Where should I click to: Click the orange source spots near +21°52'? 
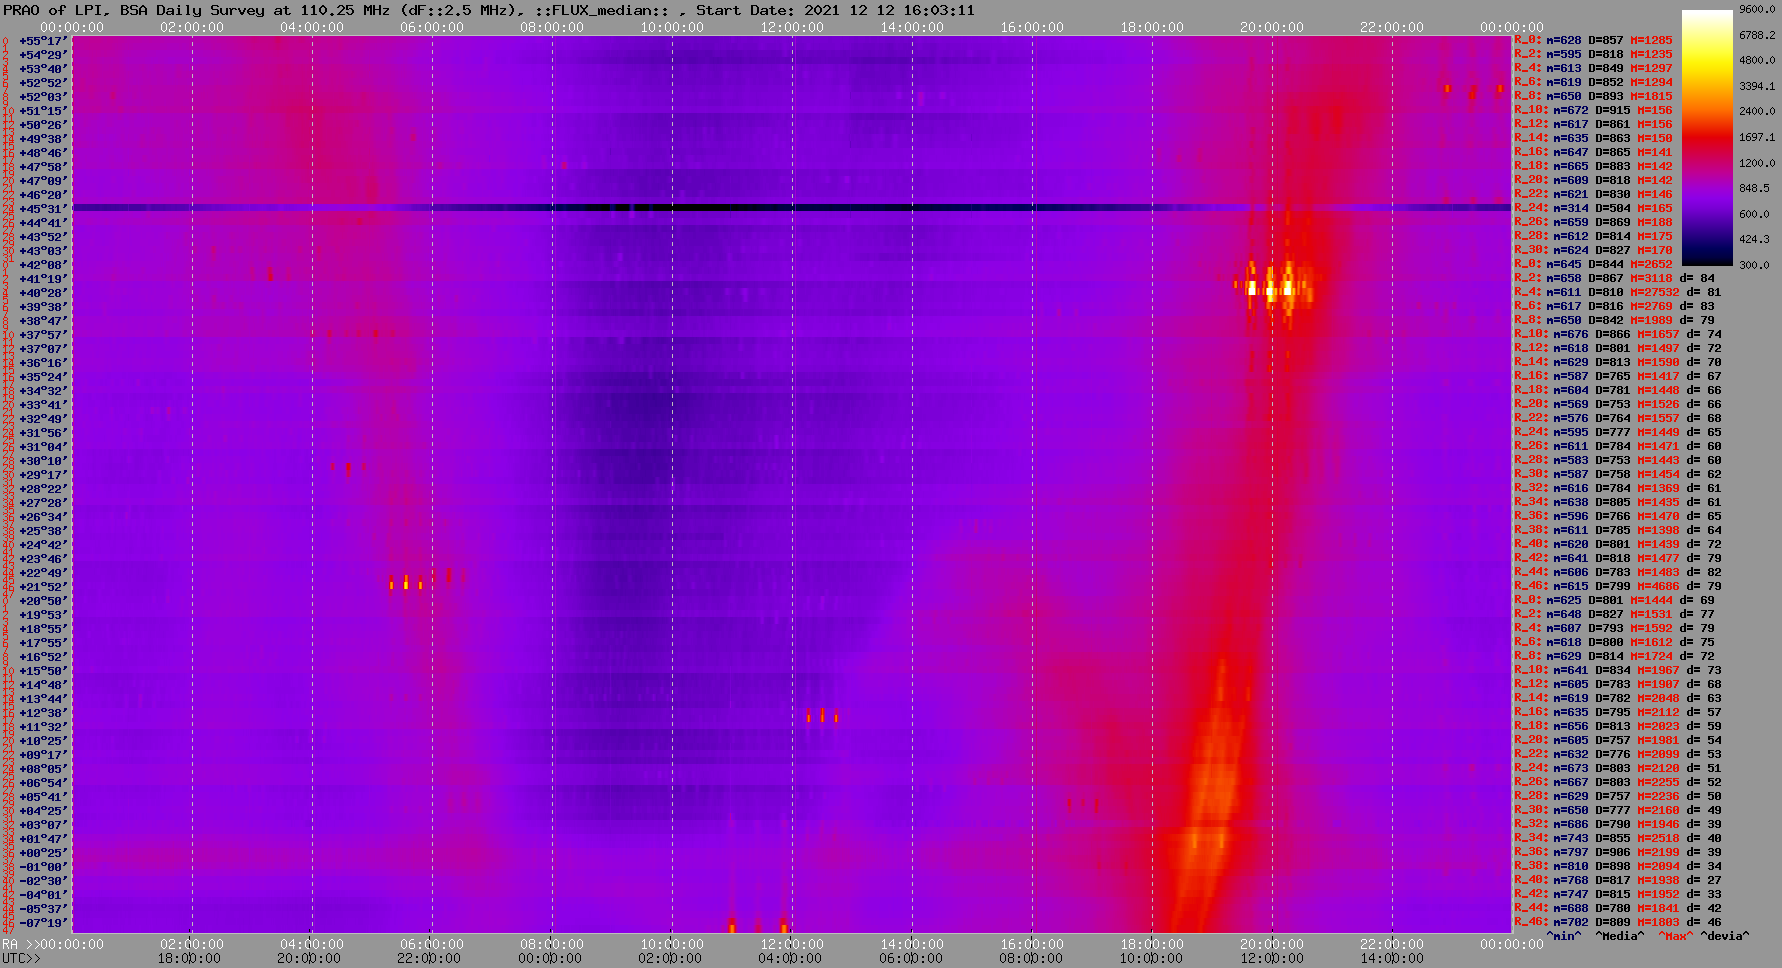coord(406,582)
